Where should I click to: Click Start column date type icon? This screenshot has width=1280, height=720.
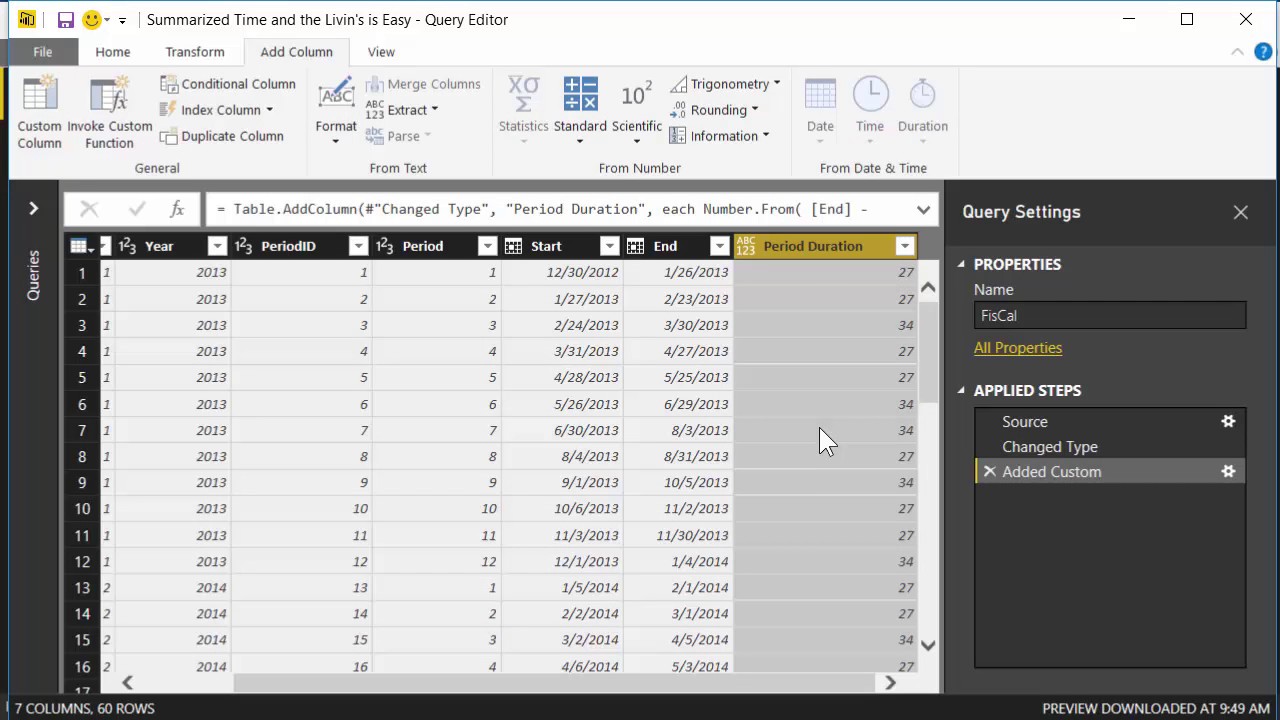pyautogui.click(x=514, y=246)
